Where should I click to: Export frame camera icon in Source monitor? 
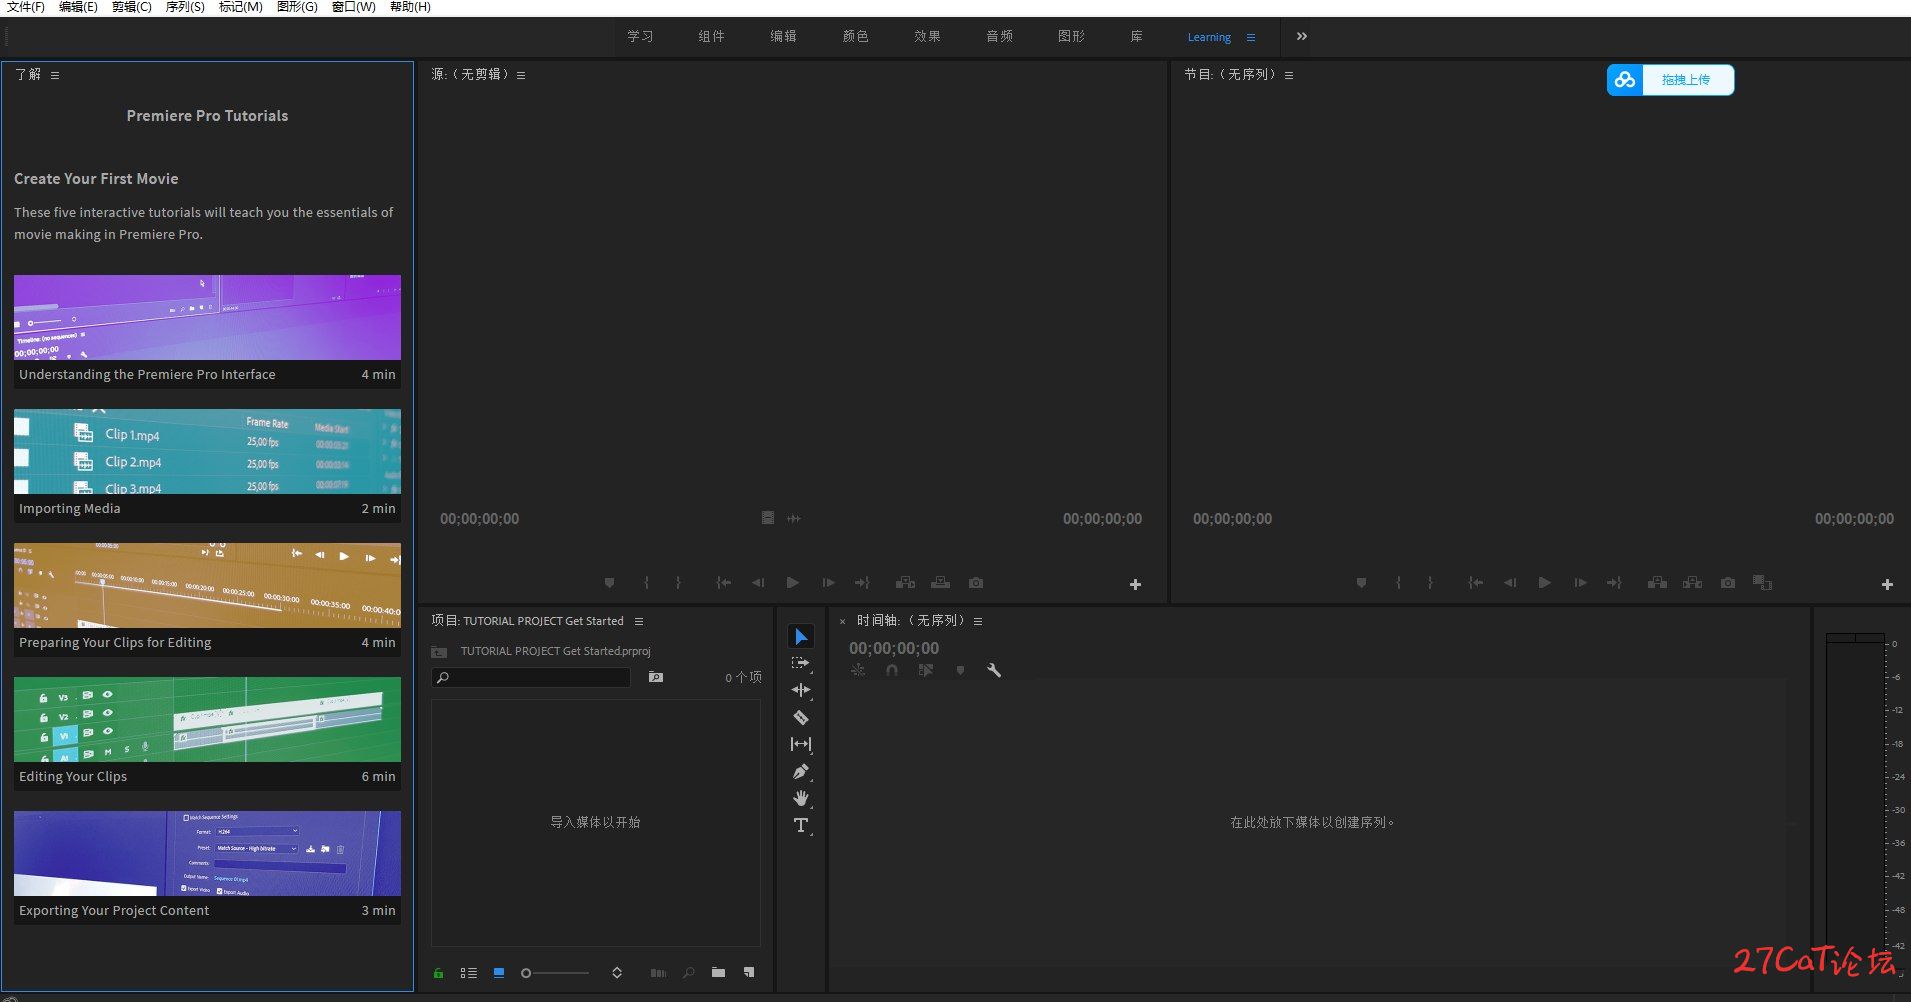(x=976, y=583)
